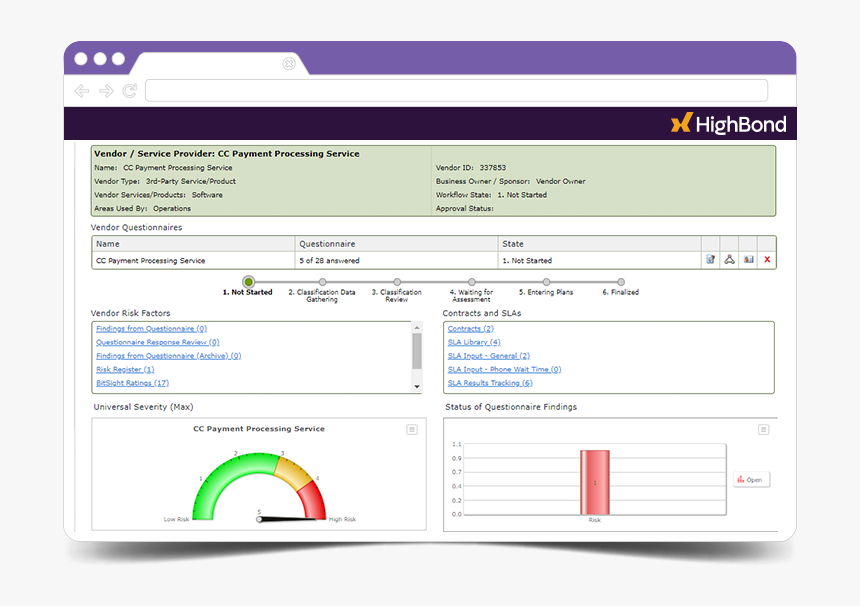
Task: Select the '1. Not Started' workflow step
Action: (248, 282)
